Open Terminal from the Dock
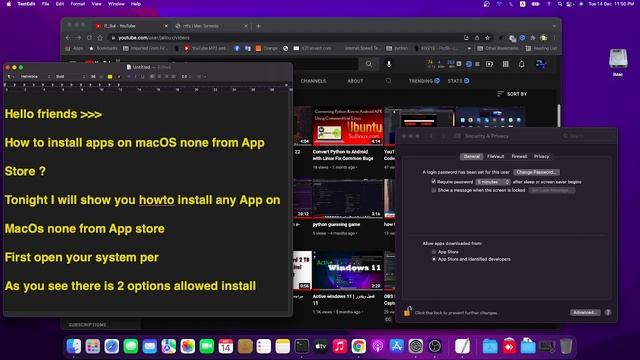This screenshot has width=640, height=360. point(302,347)
